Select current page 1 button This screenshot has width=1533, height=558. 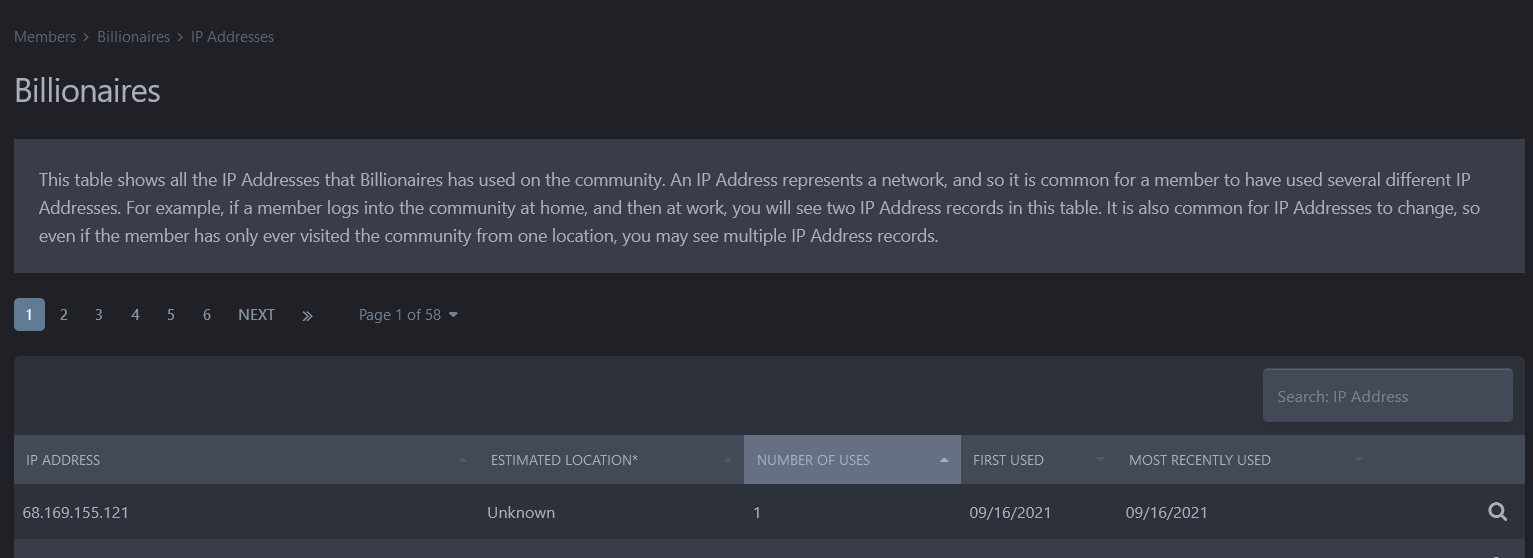[x=29, y=315]
